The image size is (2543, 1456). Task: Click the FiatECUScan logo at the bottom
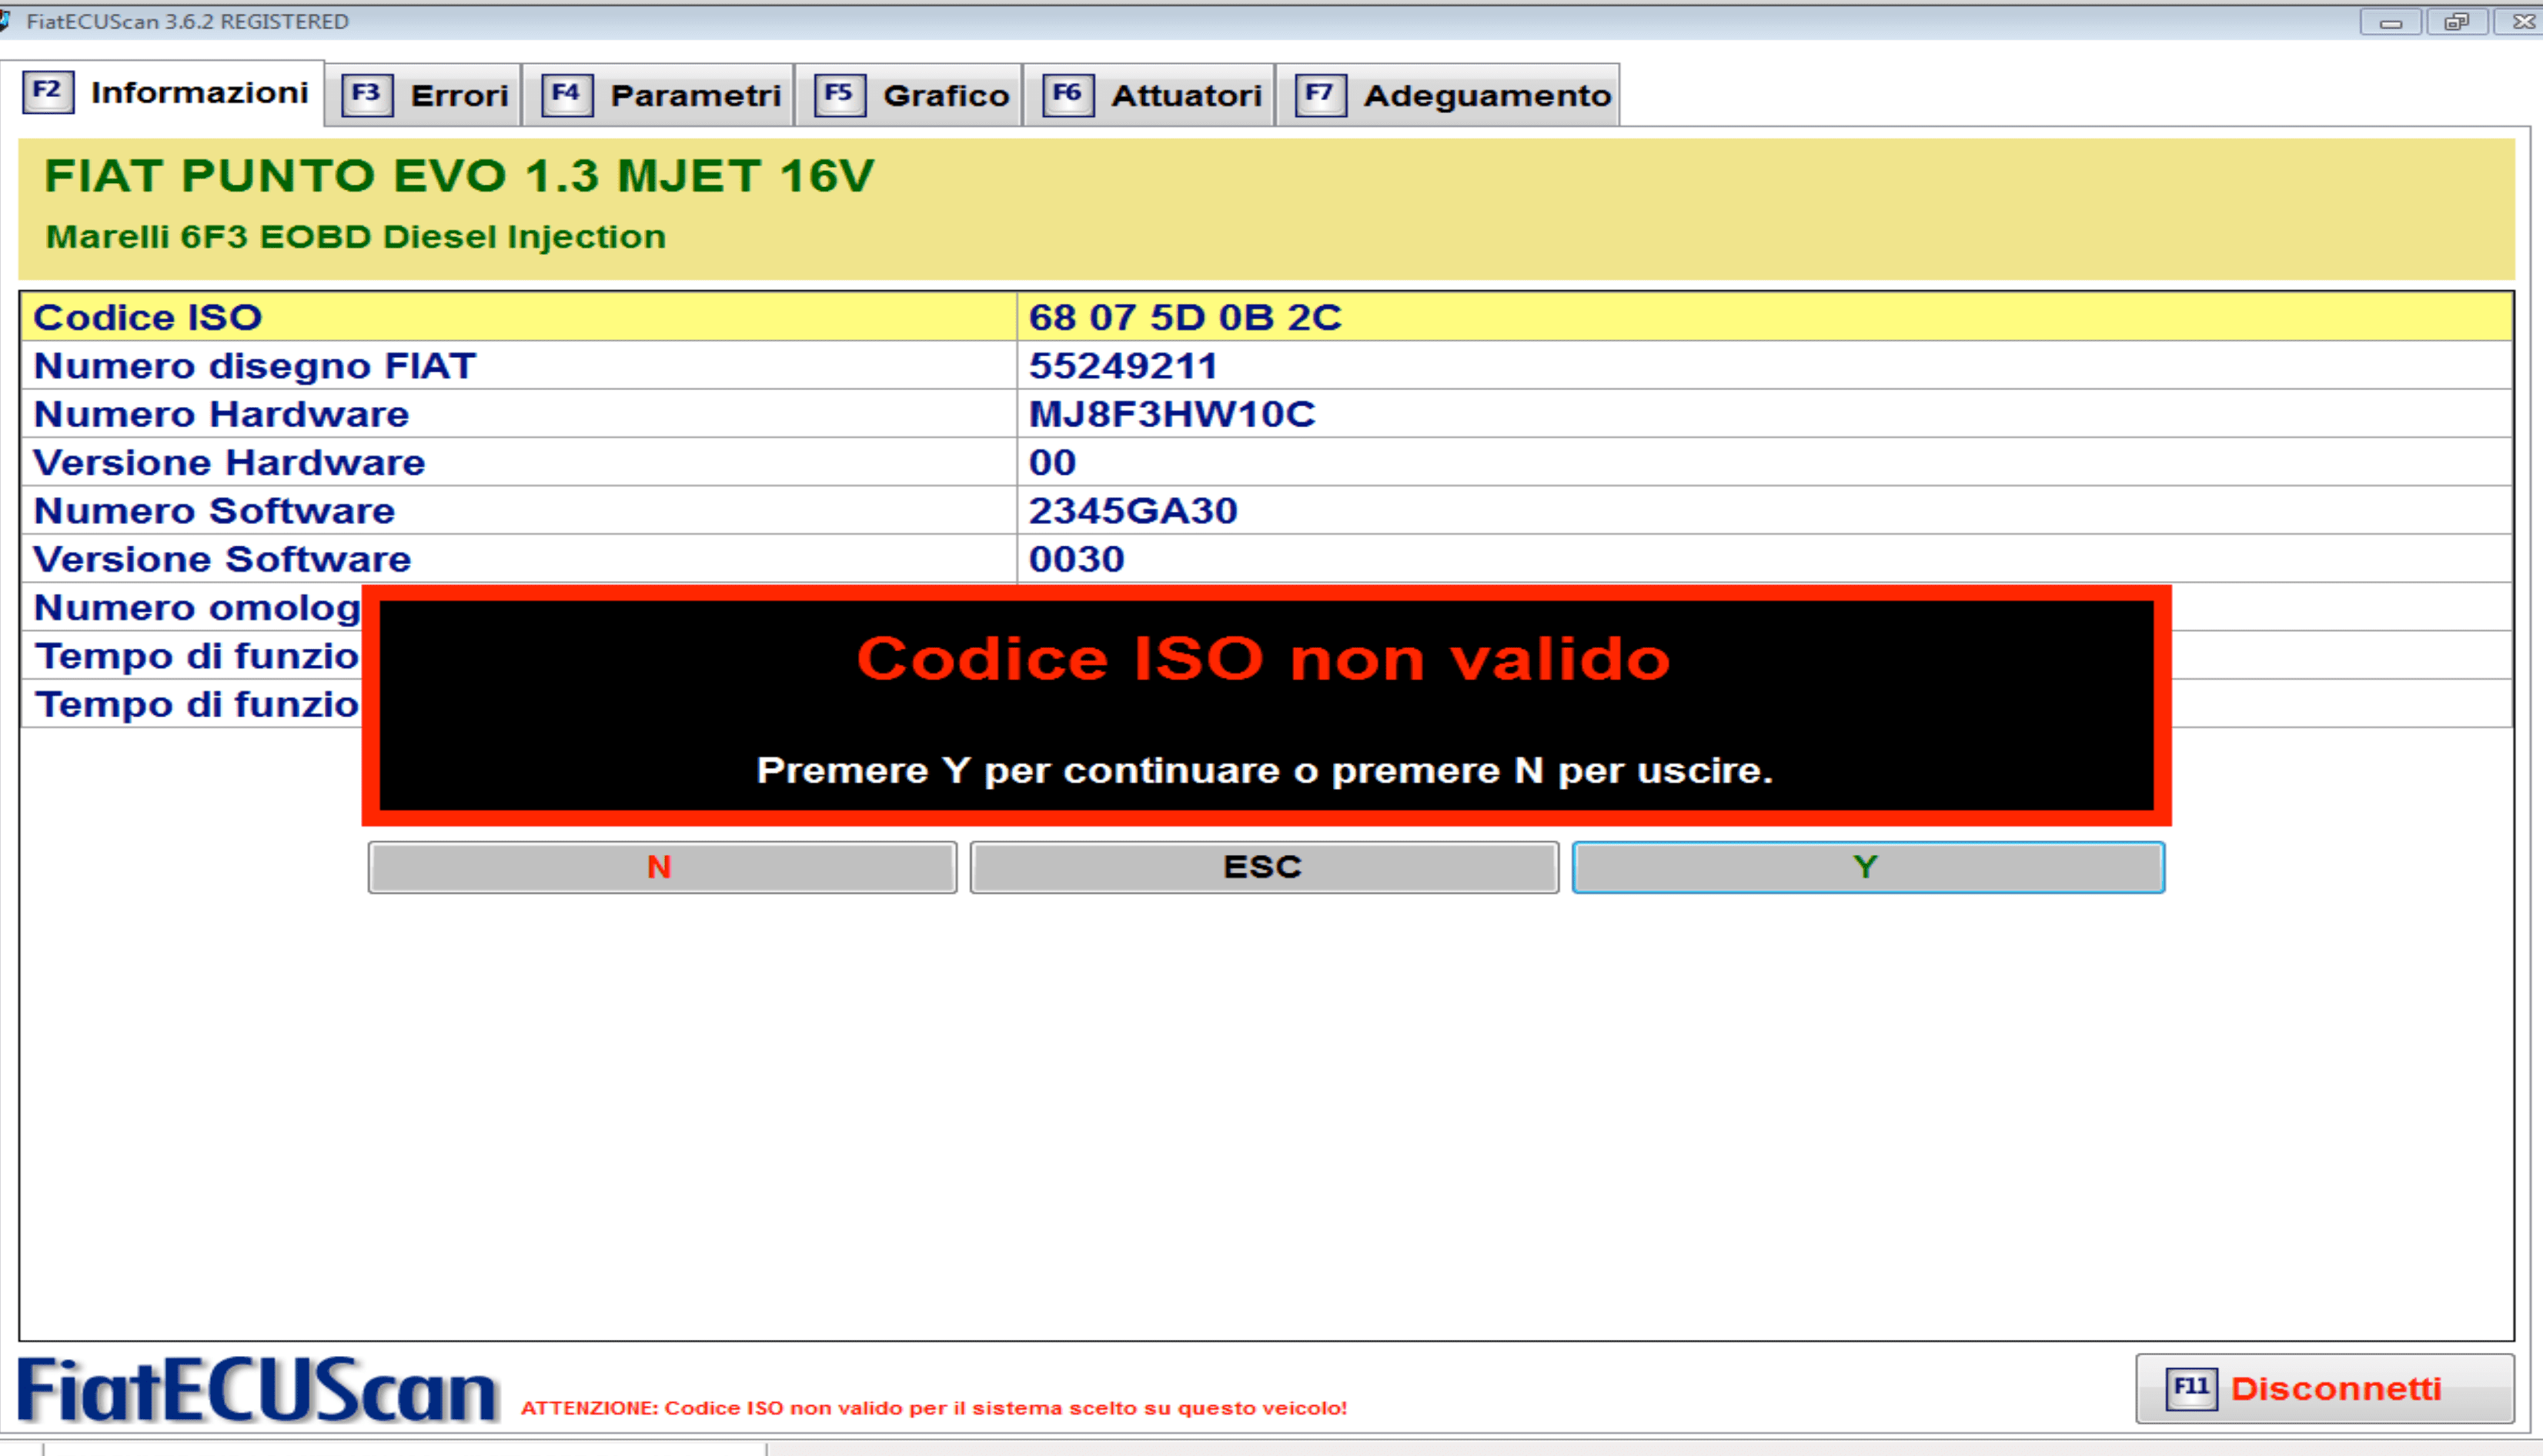257,1390
